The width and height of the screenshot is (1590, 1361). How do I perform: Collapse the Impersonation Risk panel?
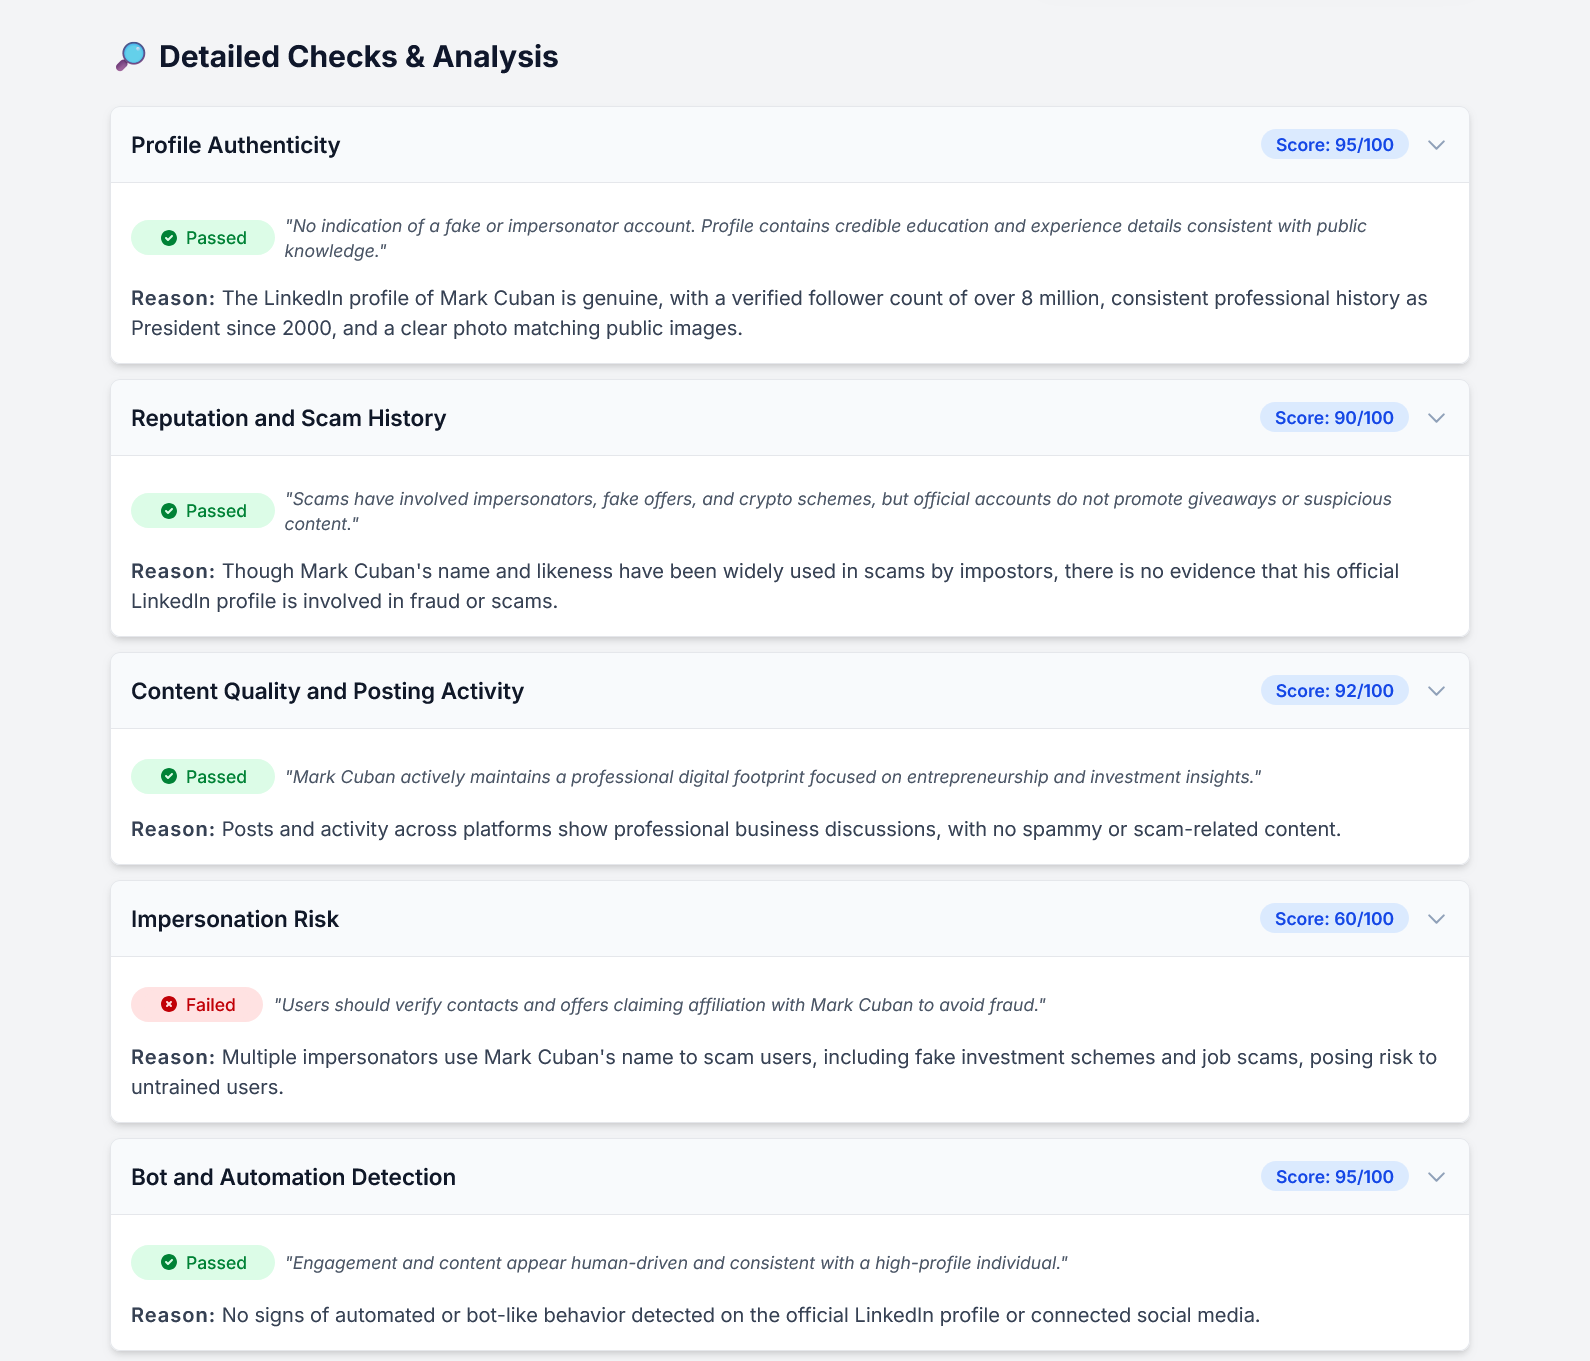tap(1436, 918)
